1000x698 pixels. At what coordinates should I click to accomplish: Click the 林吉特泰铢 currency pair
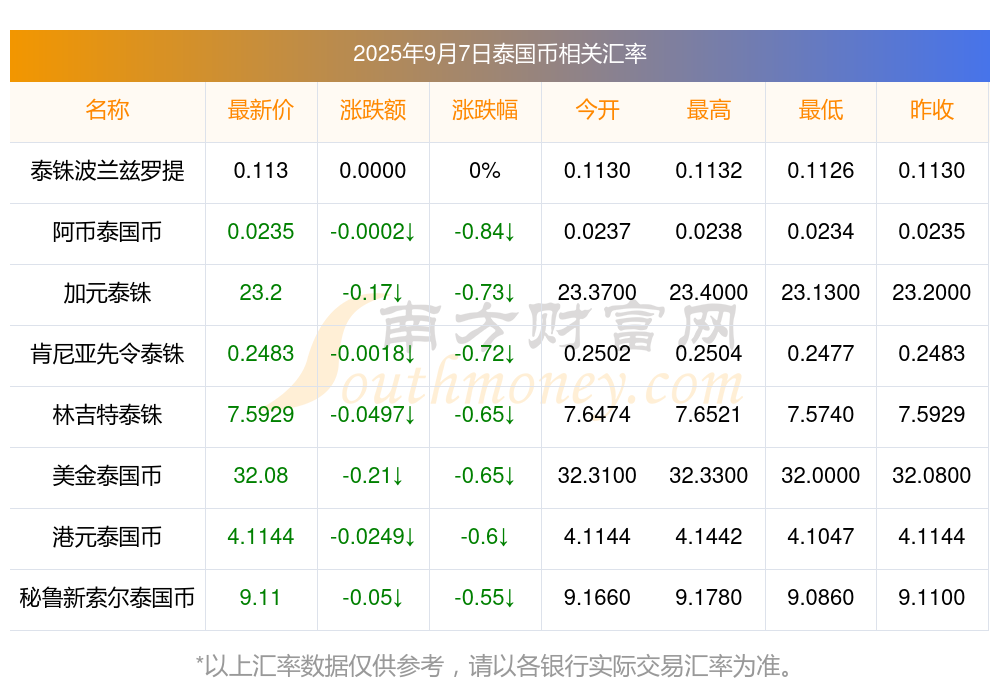coord(107,415)
